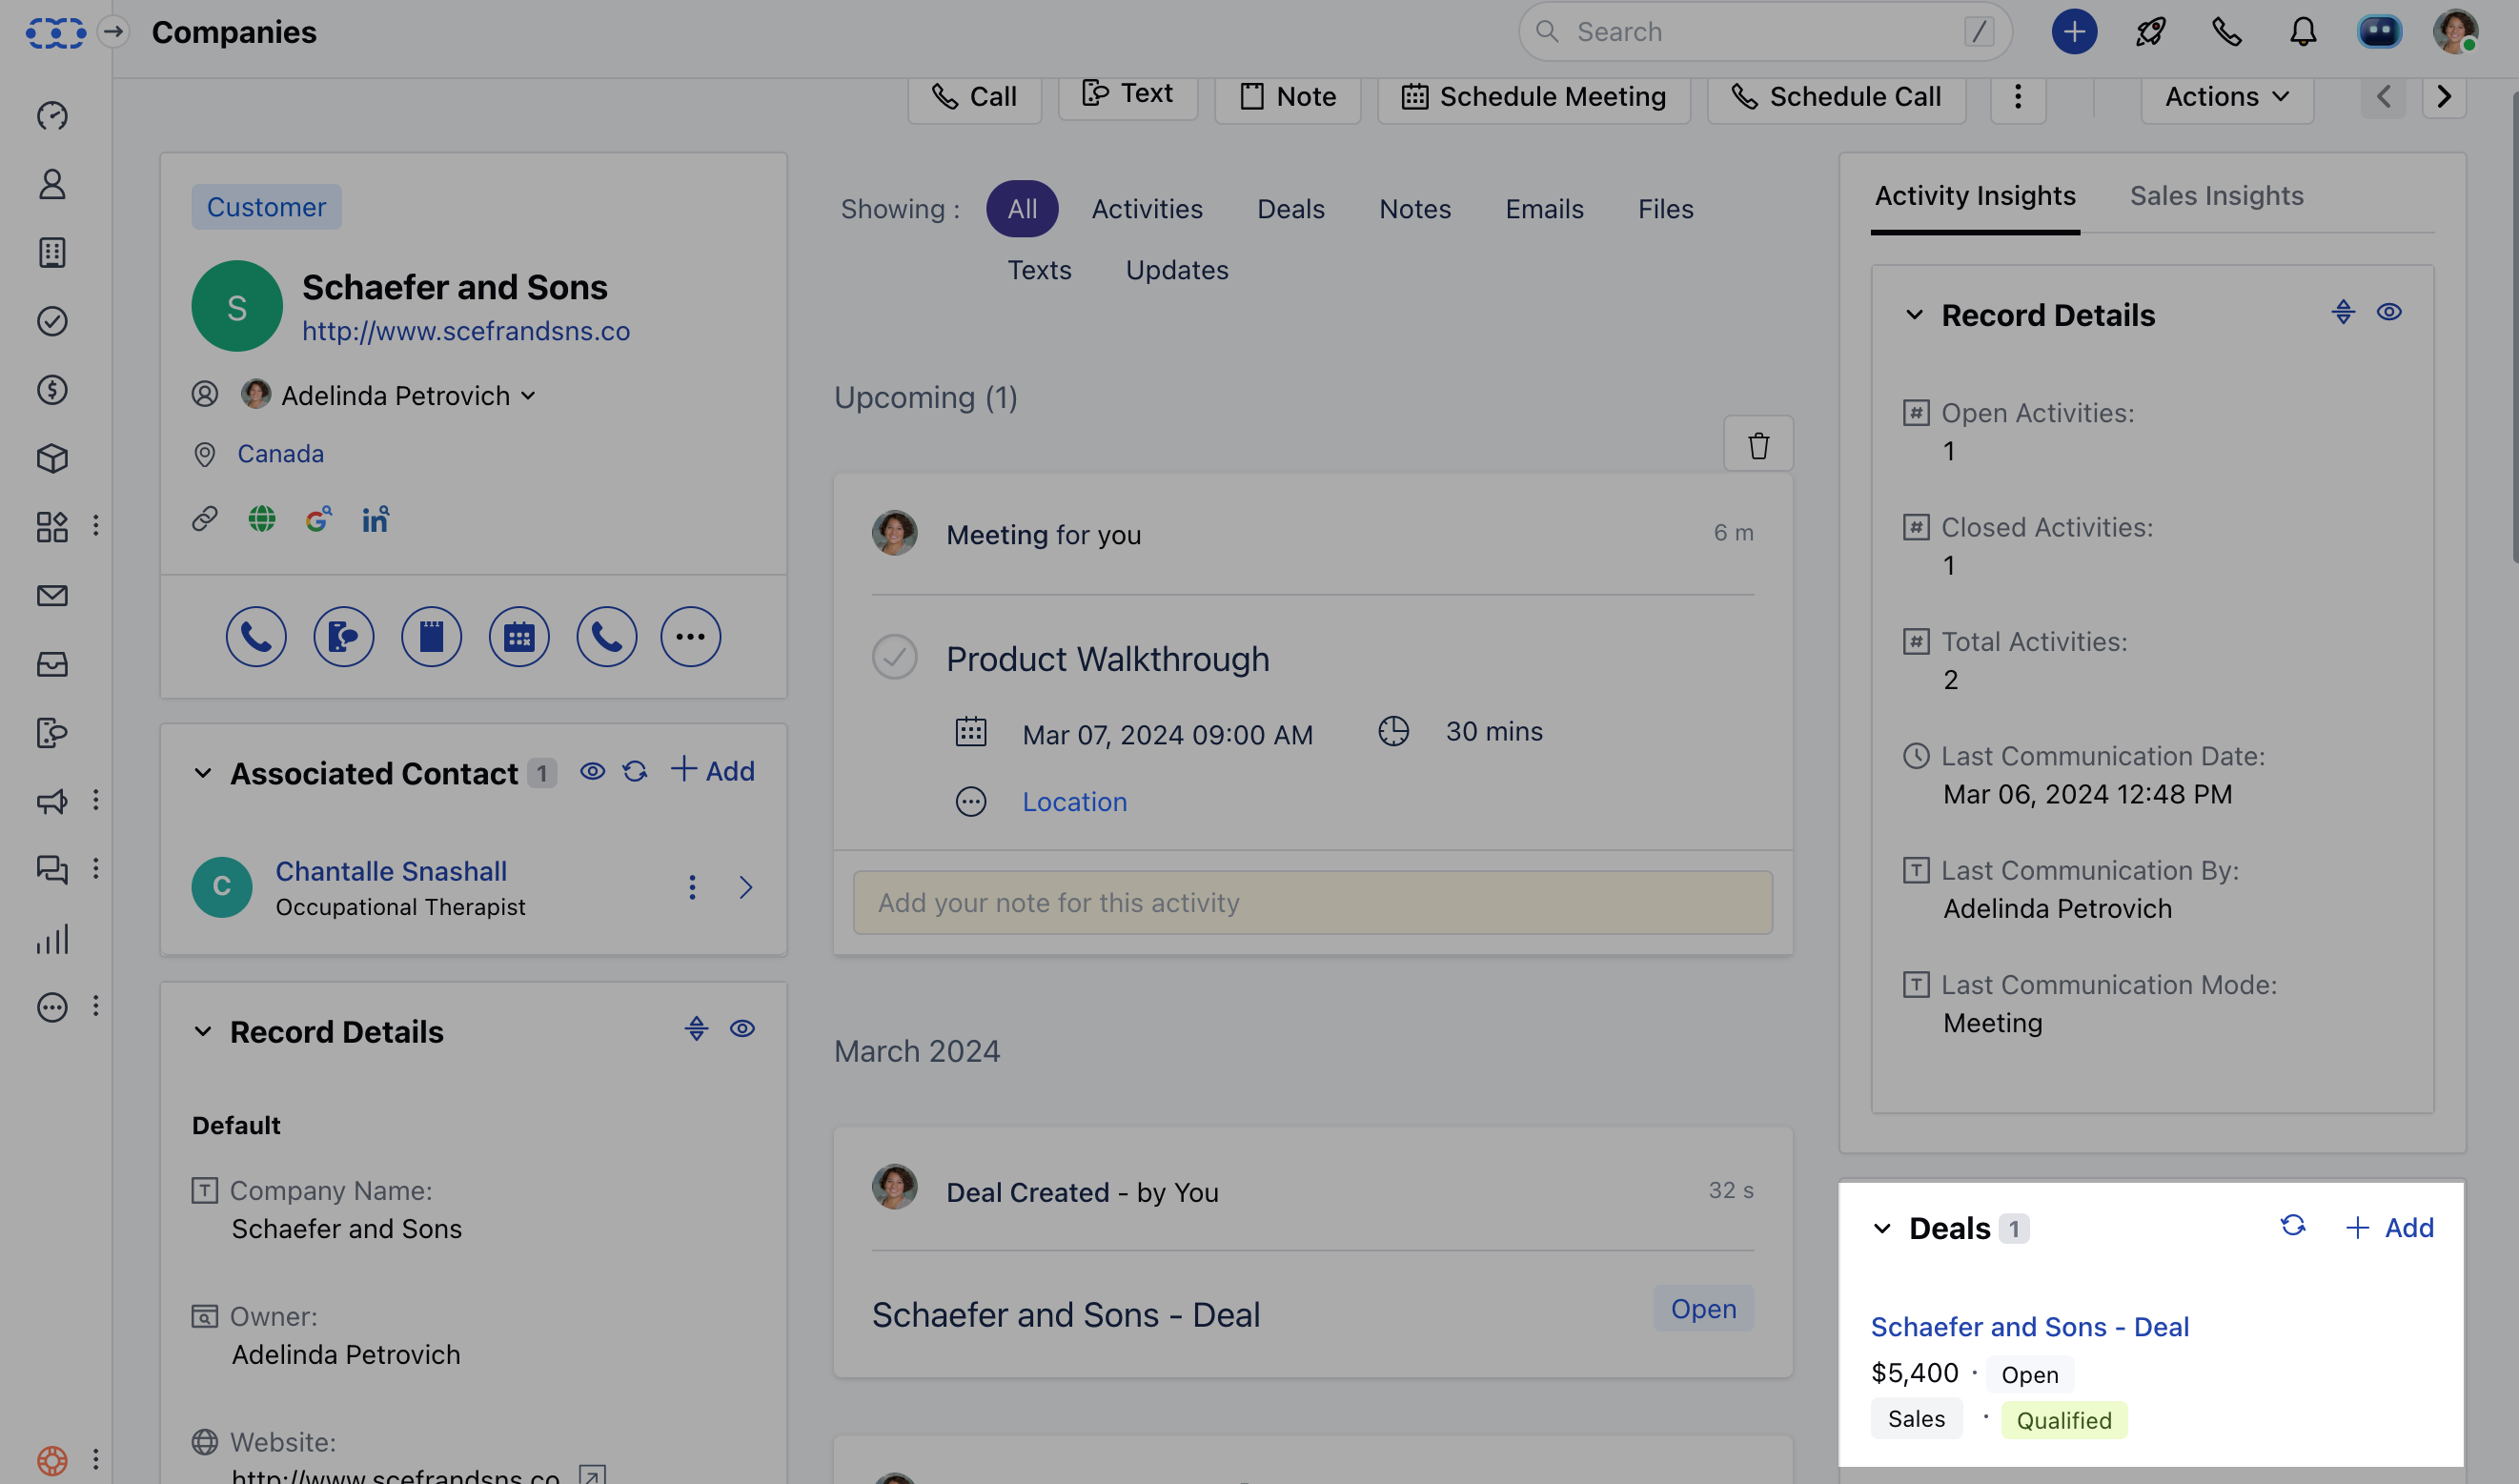2519x1484 pixels.
Task: Open the toolbar more-options three dots
Action: (x=2017, y=97)
